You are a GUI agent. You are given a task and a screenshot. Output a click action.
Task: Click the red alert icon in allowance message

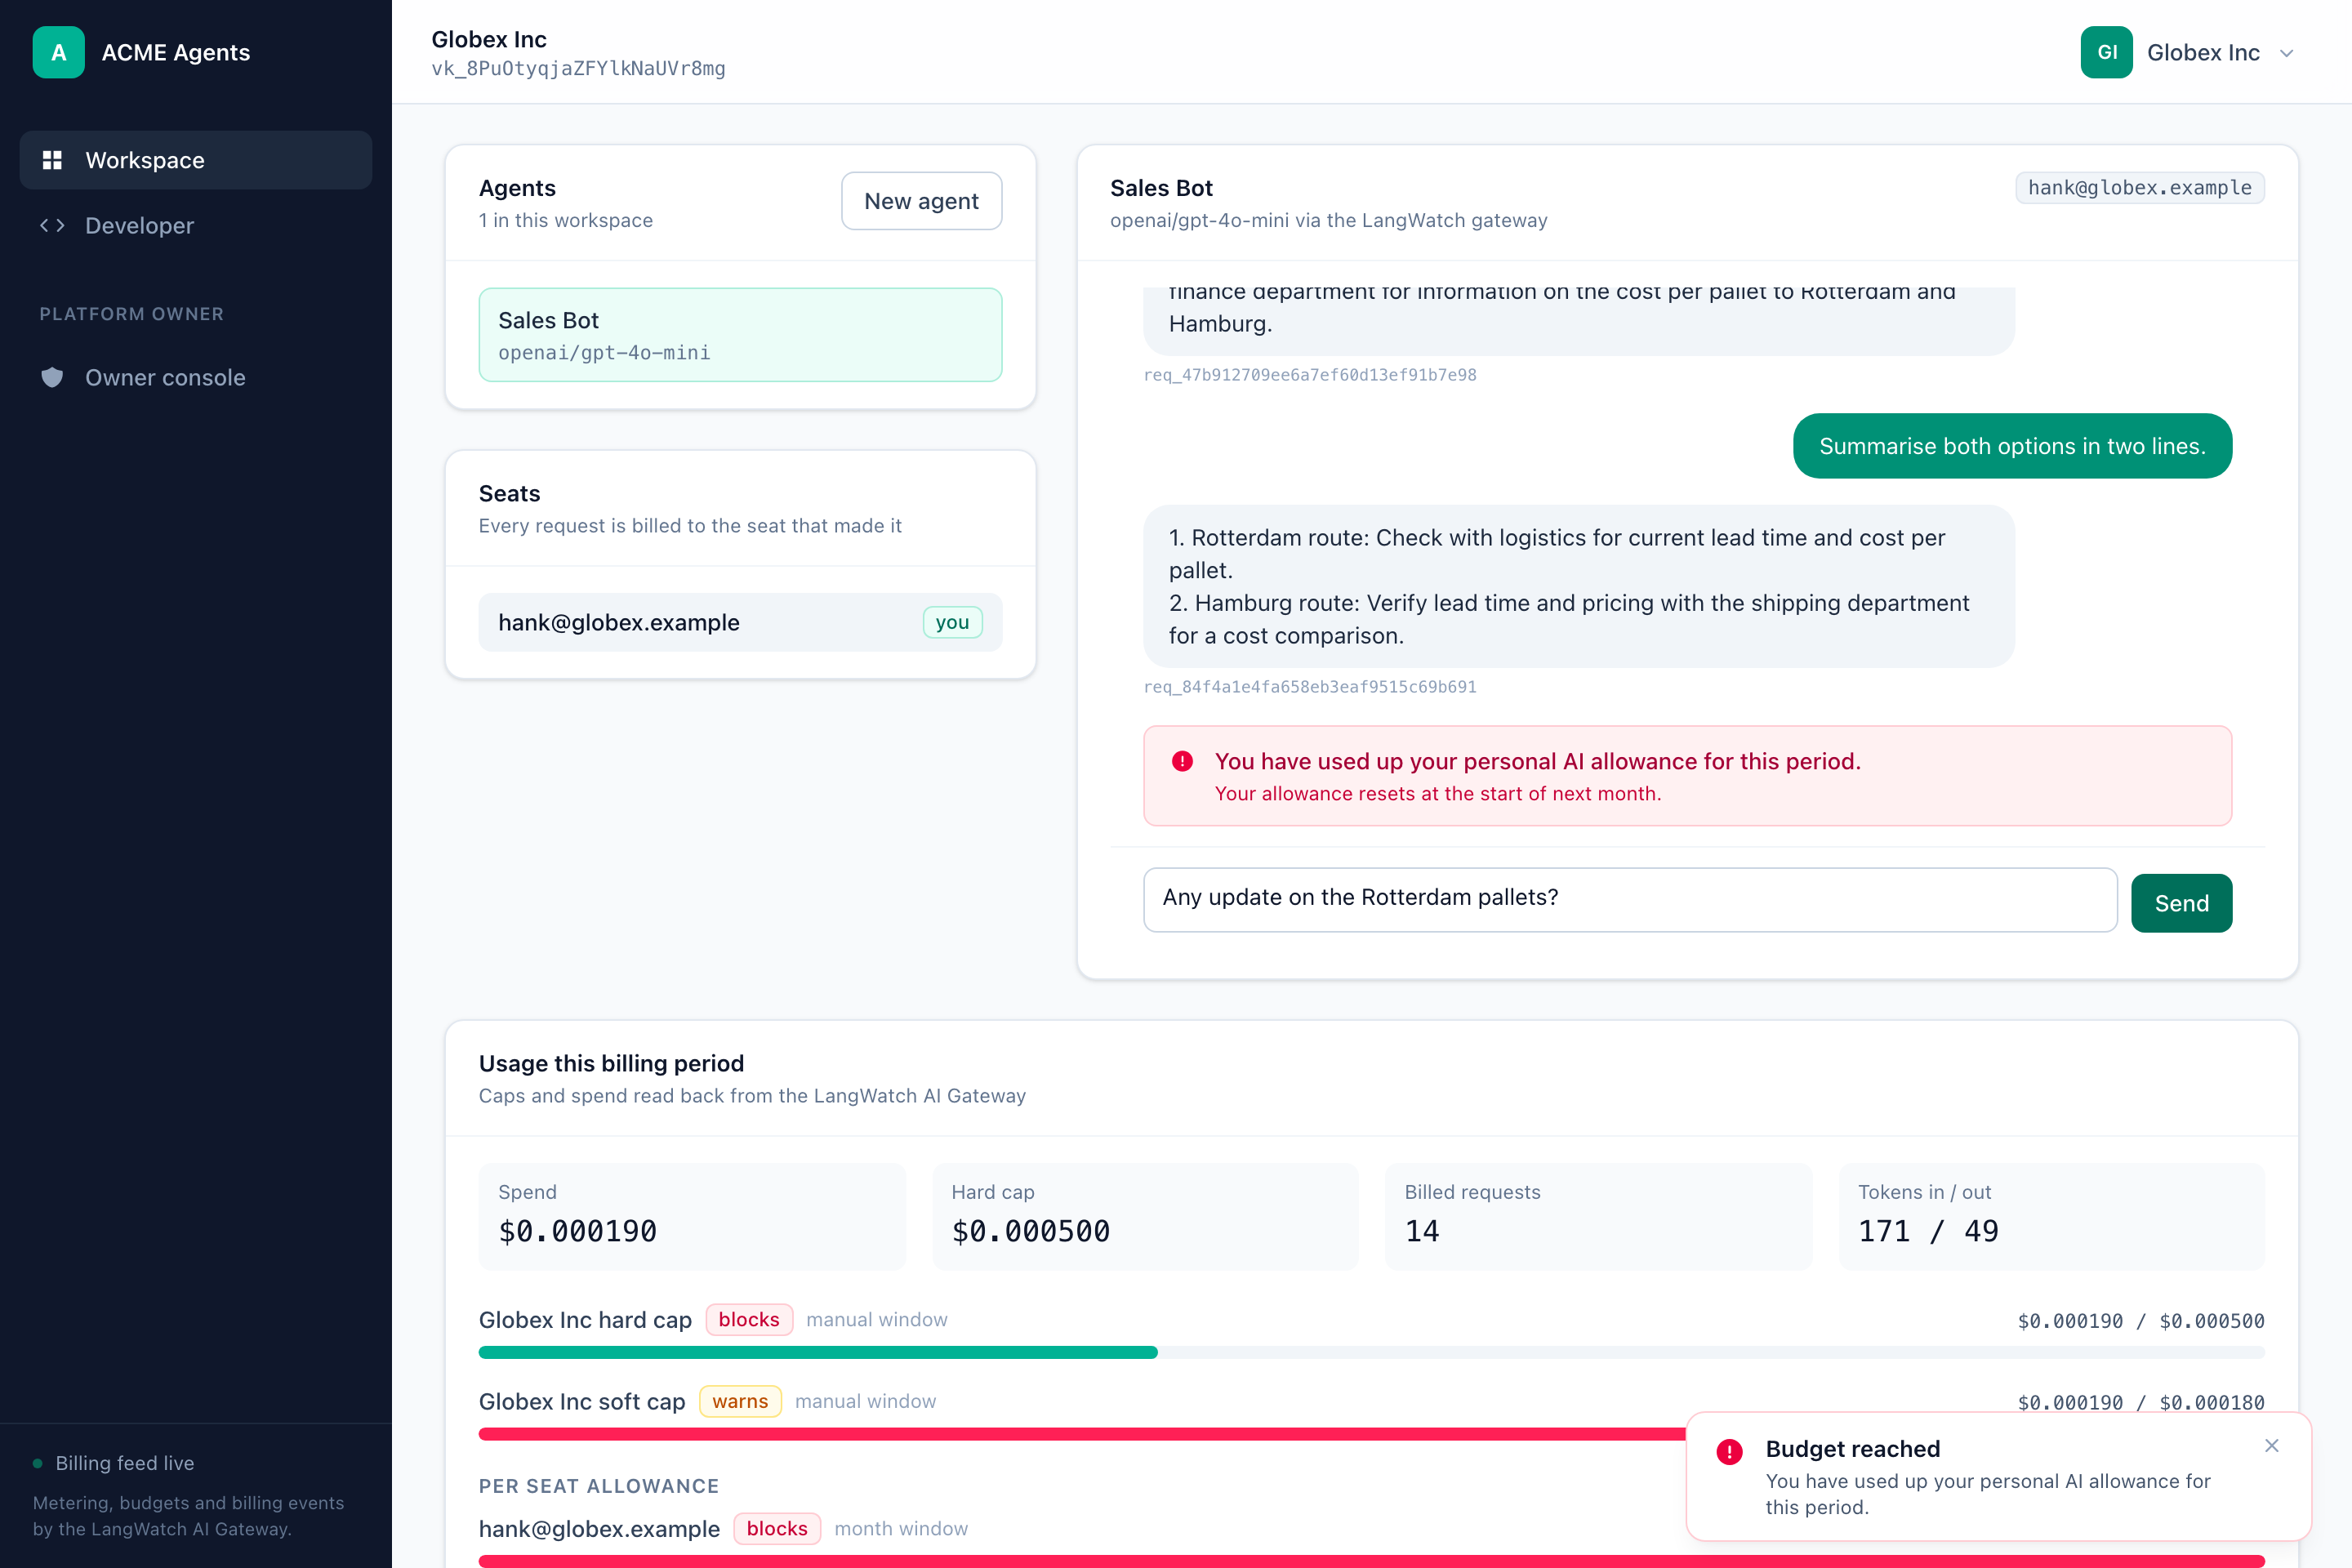point(1182,761)
